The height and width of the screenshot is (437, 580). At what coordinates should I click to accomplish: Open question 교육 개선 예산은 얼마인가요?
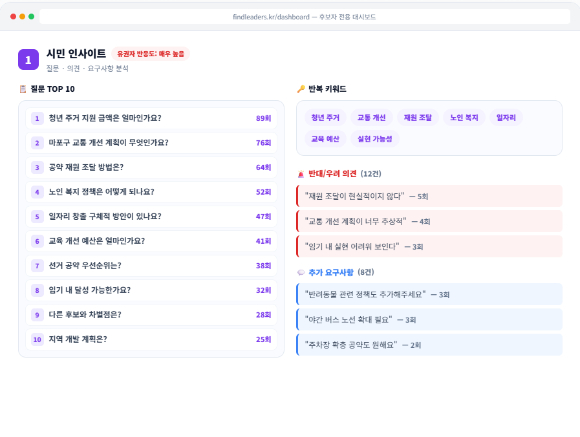click(151, 241)
